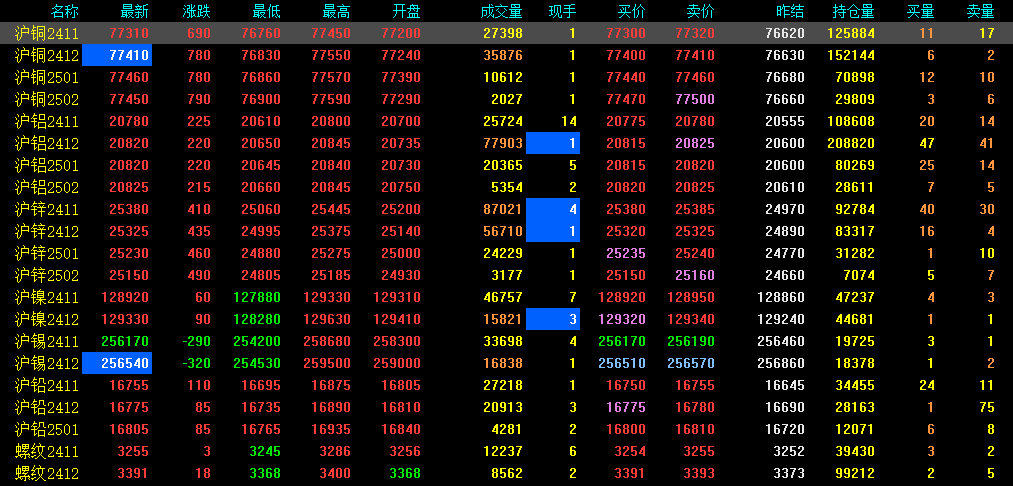The image size is (1013, 486).
Task: Select the 沪铝2502 contract name
Action: pos(47,187)
